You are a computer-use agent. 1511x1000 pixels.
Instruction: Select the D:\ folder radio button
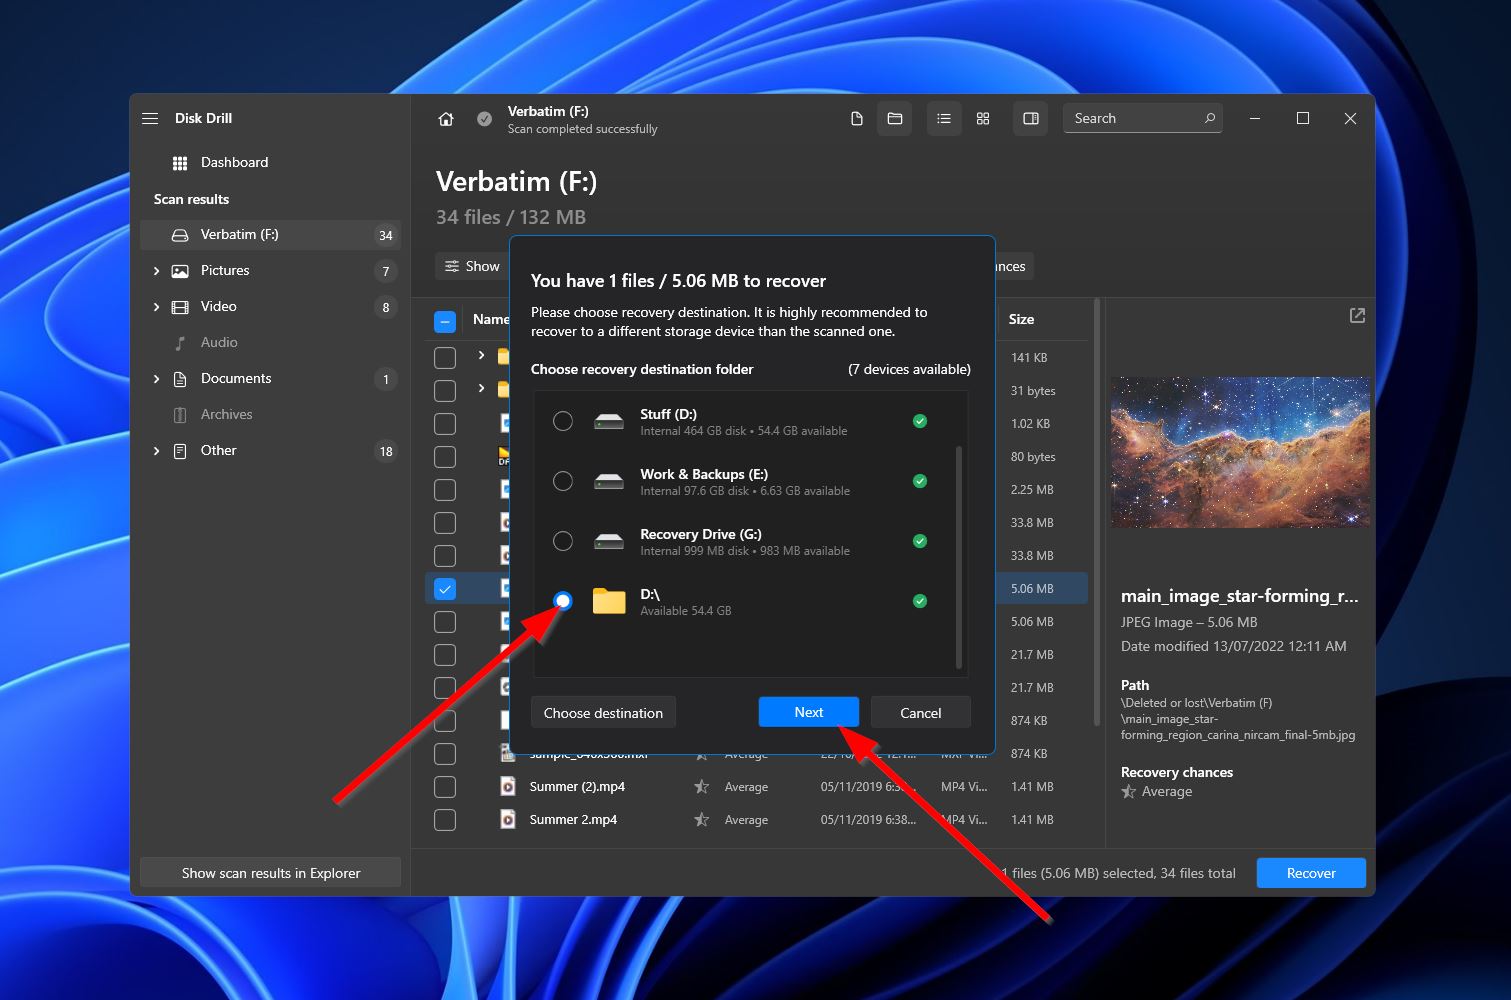[563, 601]
